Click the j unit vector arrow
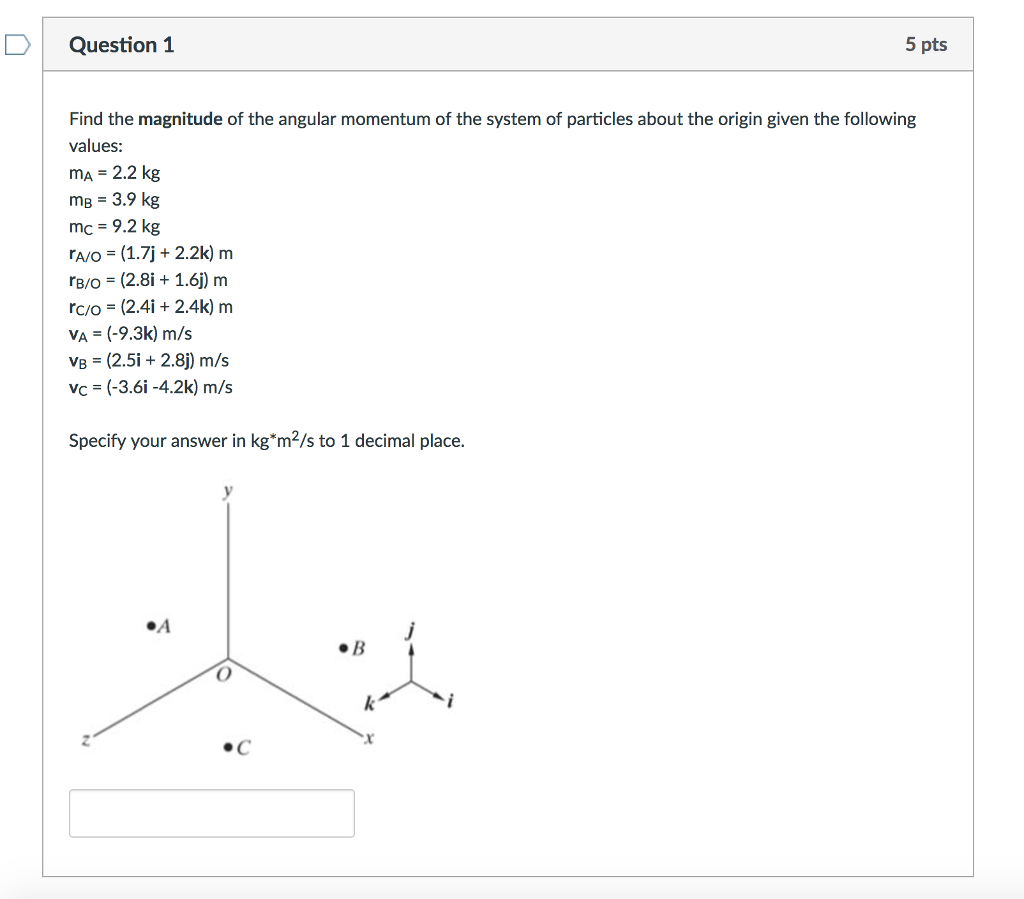The image size is (1024, 899). [x=411, y=654]
